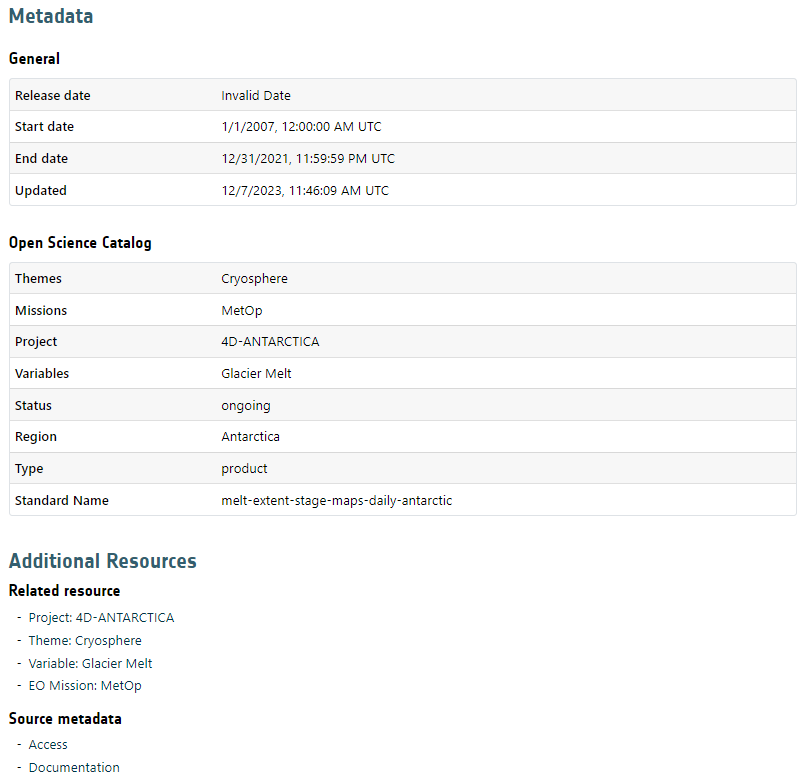Screen dimensions: 804x782
Task: Click the product value in Type row
Action: [x=244, y=469]
